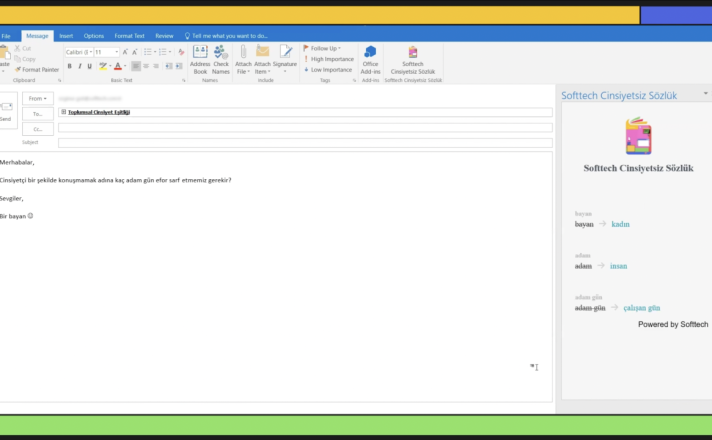Center-align the text
Viewport: 712px width, 440px height.
coord(146,66)
